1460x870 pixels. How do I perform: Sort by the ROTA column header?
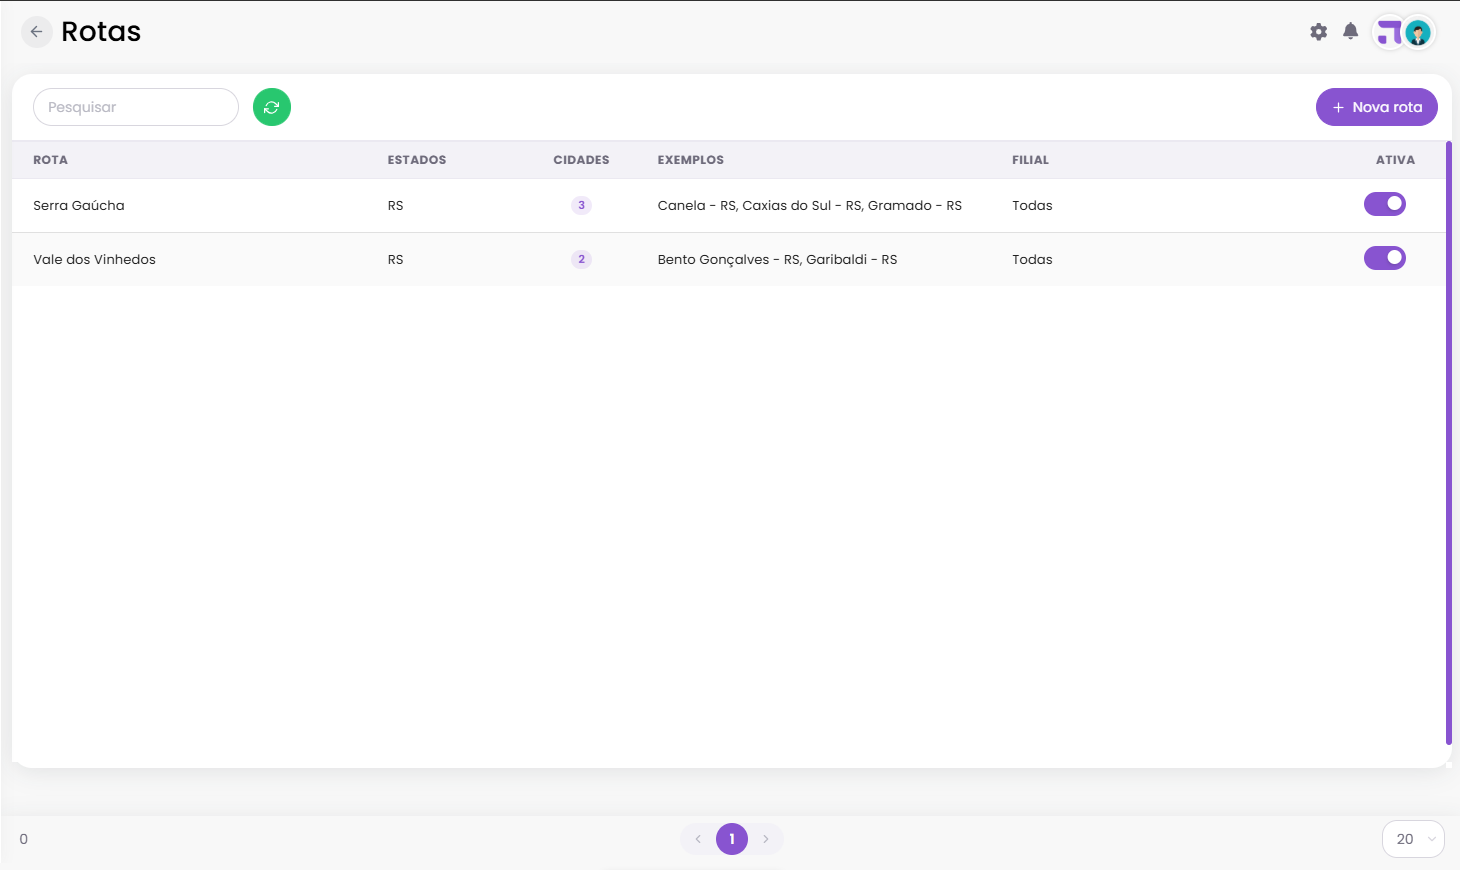[x=50, y=160]
